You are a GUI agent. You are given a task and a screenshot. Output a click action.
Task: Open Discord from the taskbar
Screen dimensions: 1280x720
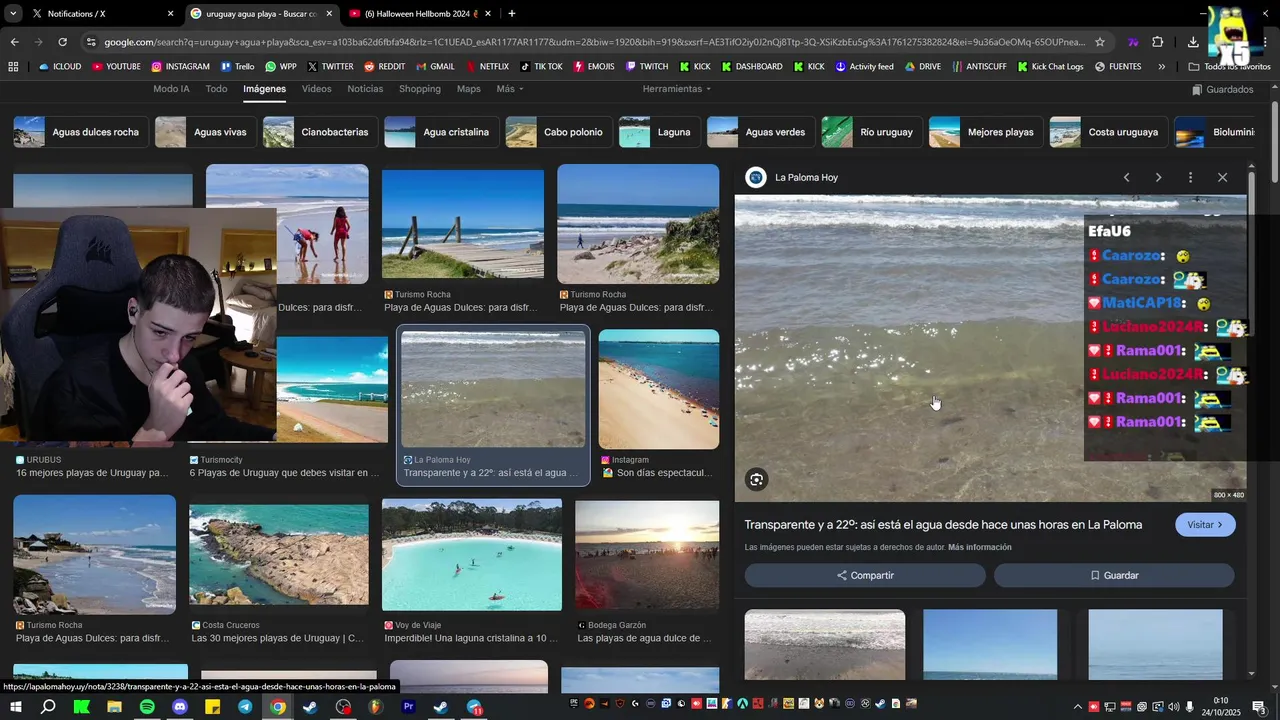180,707
